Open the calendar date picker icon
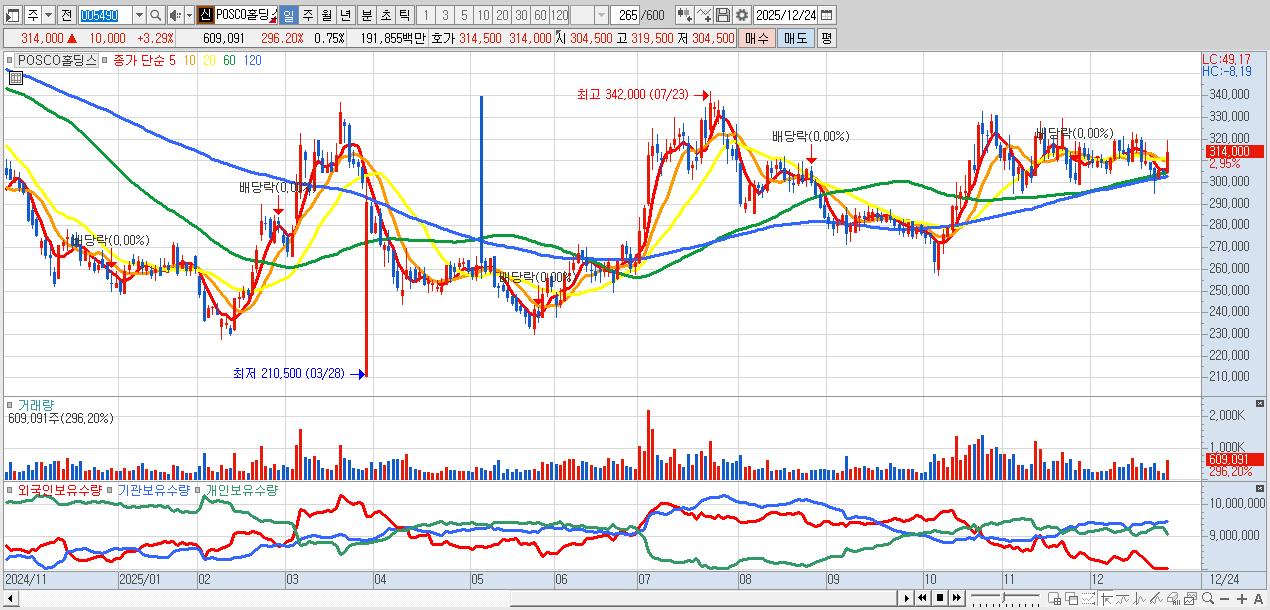 [x=826, y=15]
